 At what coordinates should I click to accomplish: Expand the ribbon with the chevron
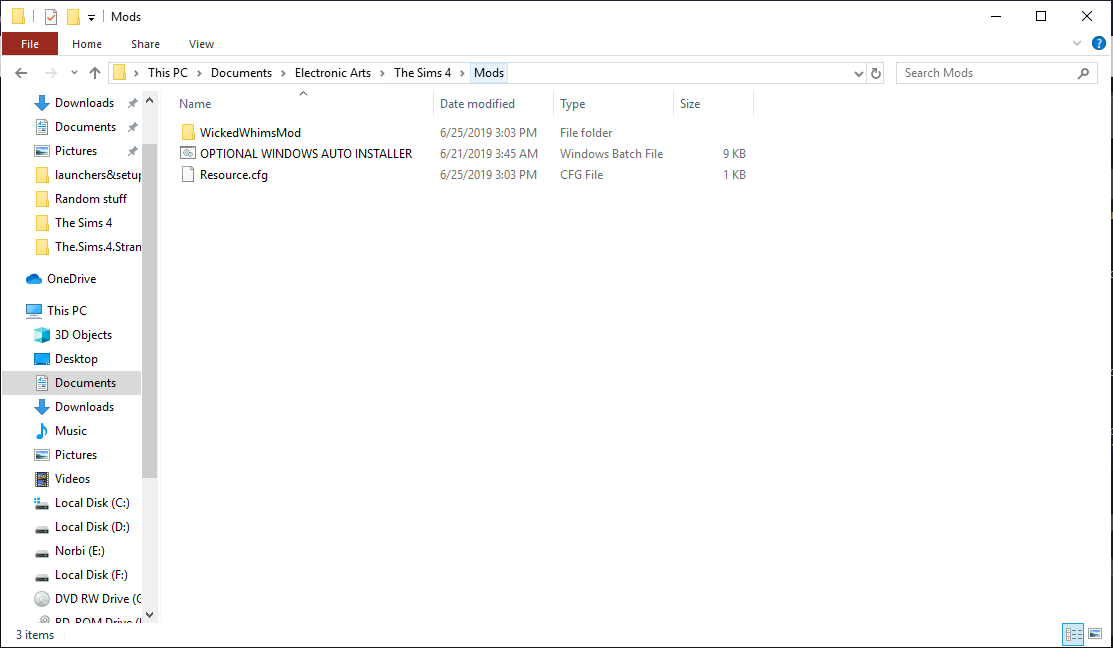[1077, 43]
